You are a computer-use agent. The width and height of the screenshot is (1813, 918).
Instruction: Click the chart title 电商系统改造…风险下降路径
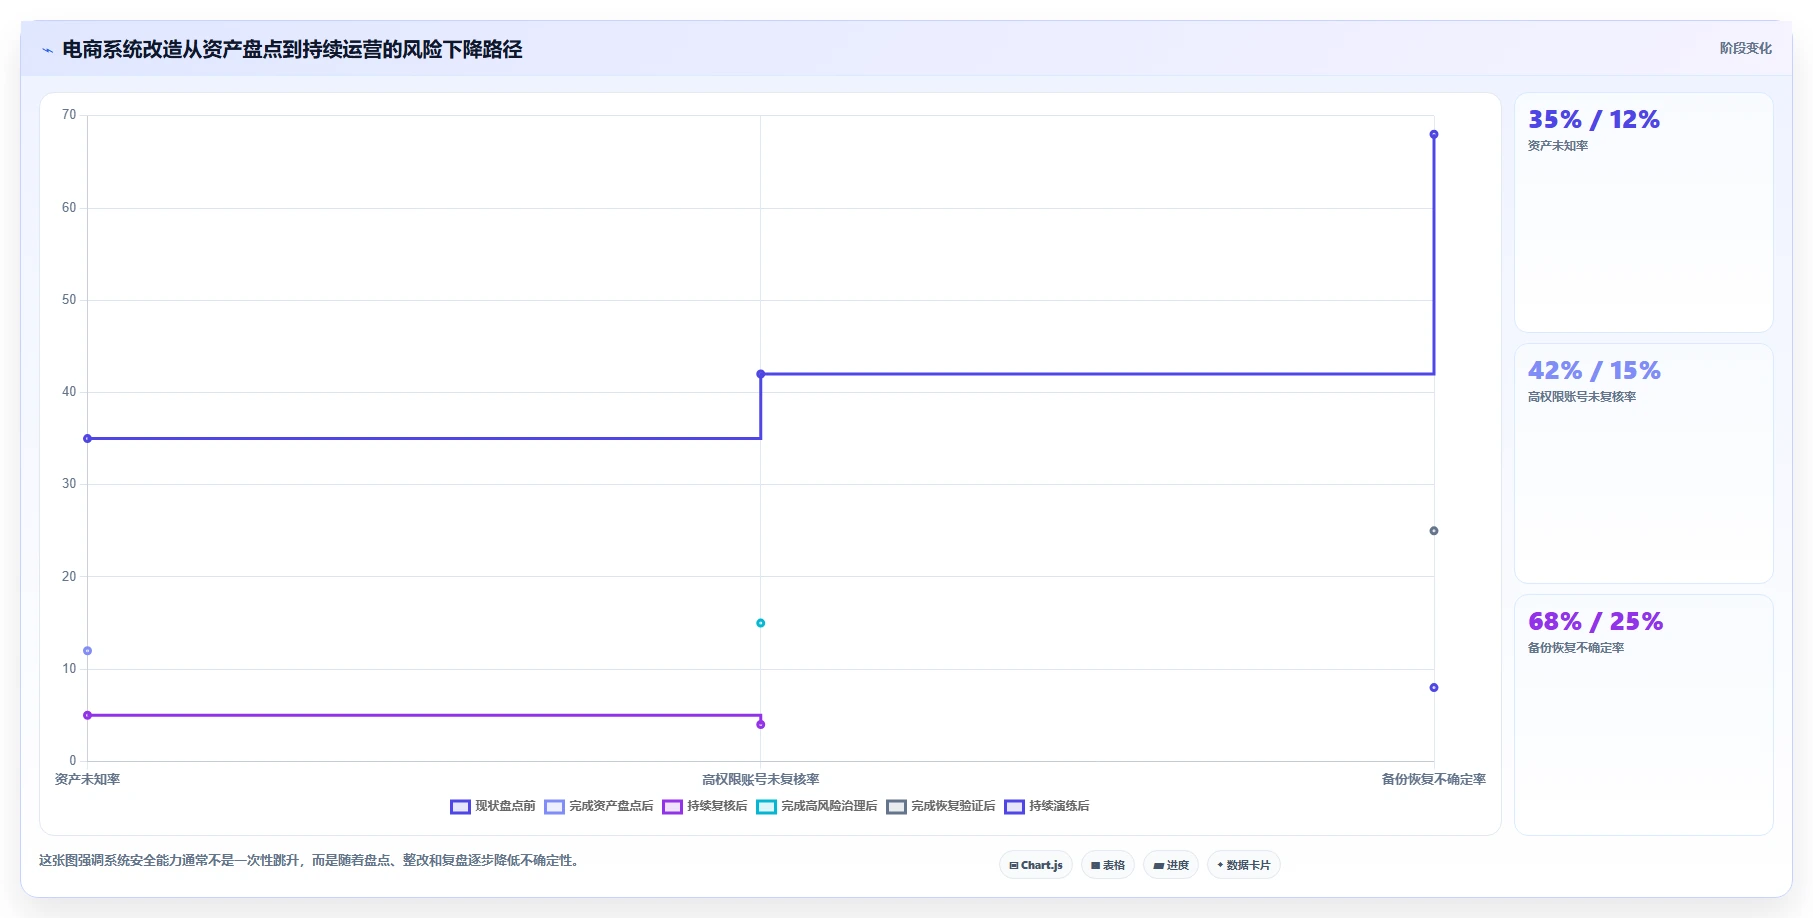pos(292,49)
